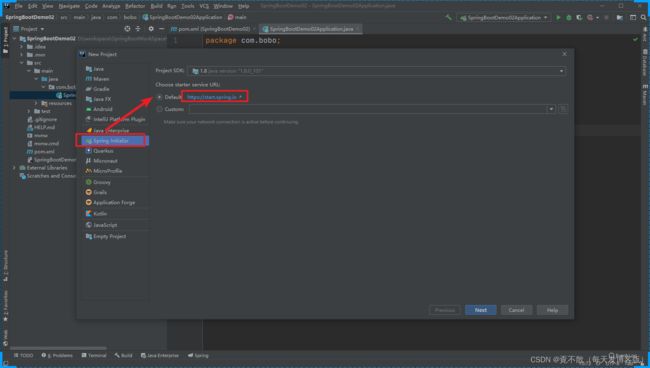Open the run configuration SpringBootDemo02Application dropdown

coord(503,17)
